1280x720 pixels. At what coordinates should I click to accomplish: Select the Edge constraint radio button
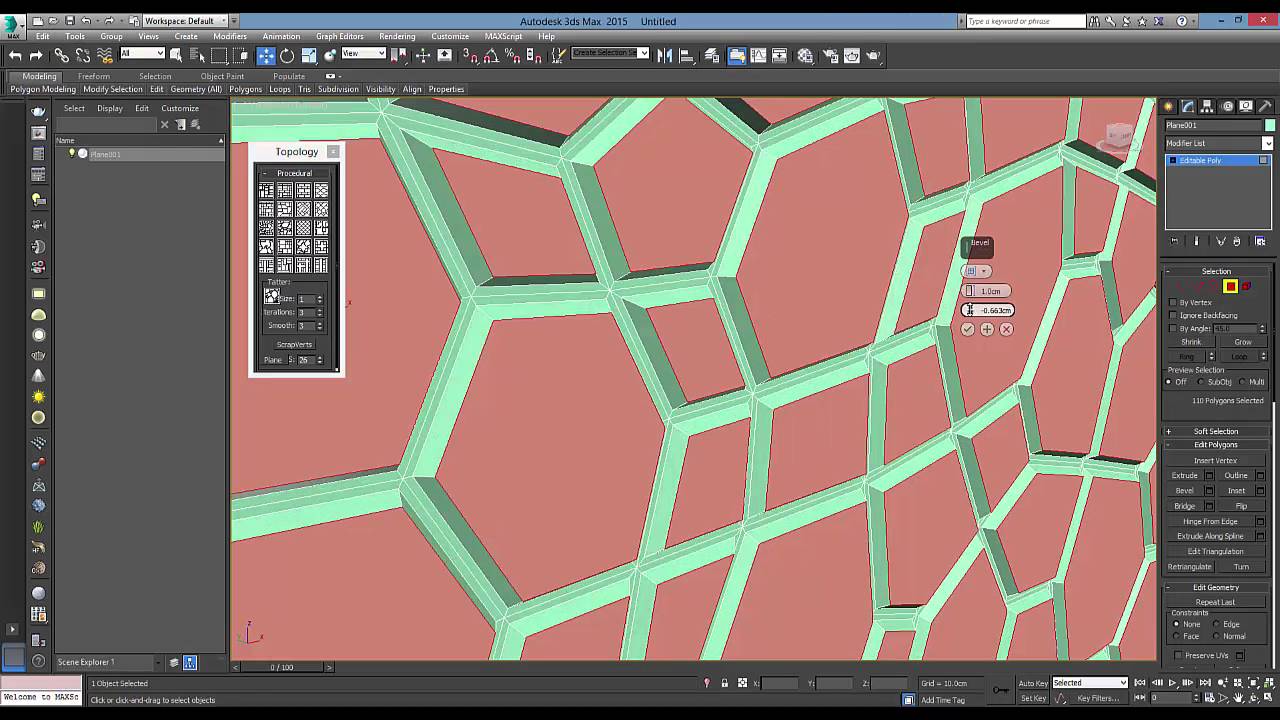pos(1217,624)
